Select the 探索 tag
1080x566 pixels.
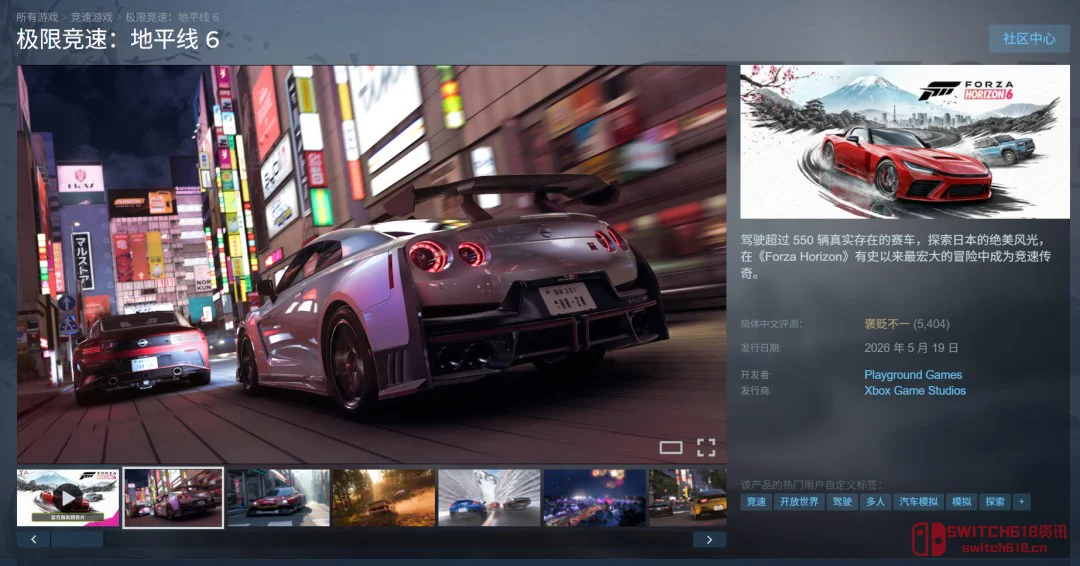tap(994, 502)
